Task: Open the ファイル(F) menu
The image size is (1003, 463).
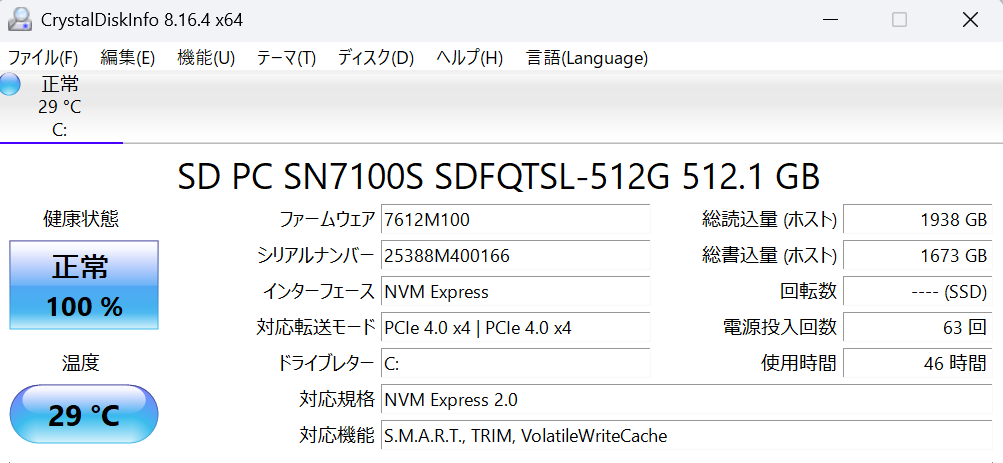Action: (x=43, y=58)
